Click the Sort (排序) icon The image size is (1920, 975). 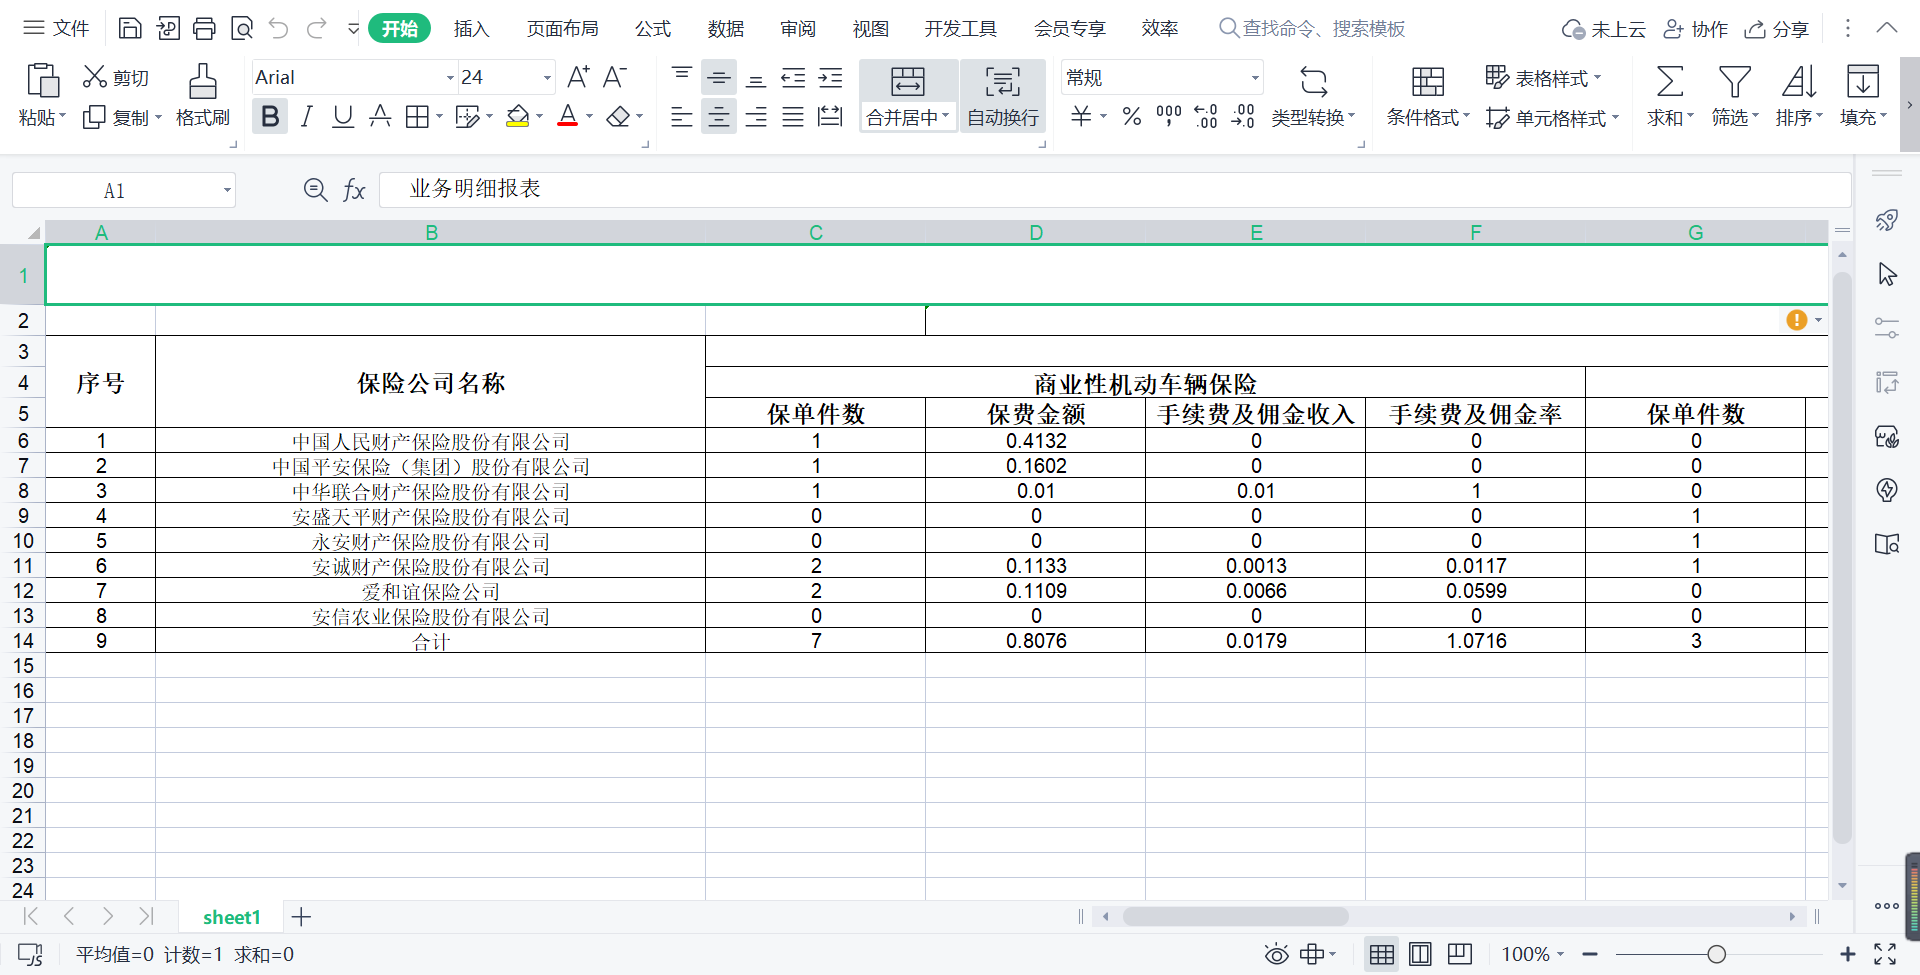[1799, 81]
